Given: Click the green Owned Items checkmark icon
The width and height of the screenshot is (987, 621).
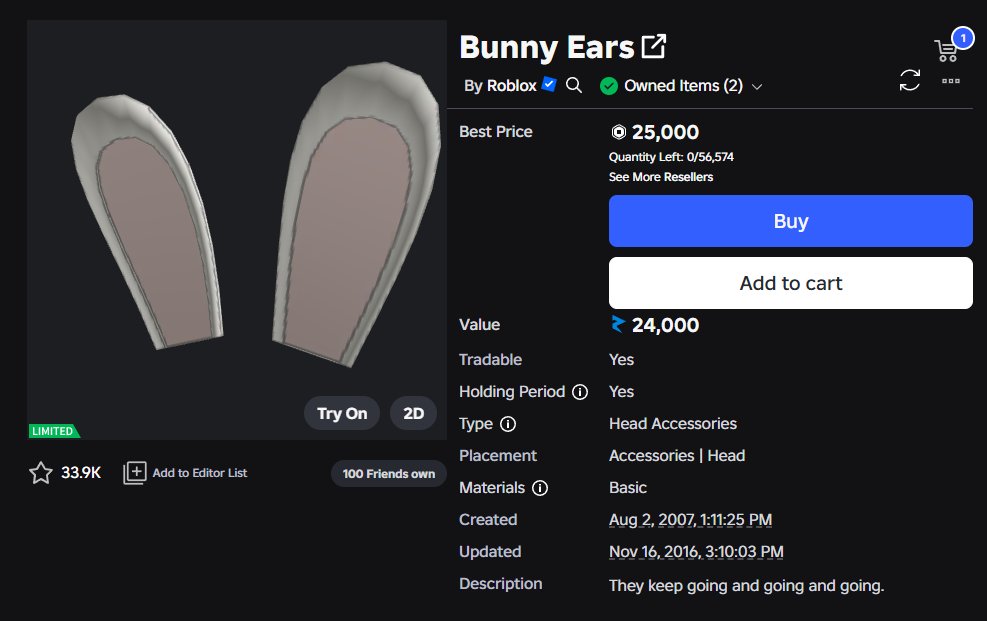Looking at the screenshot, I should click(x=609, y=86).
